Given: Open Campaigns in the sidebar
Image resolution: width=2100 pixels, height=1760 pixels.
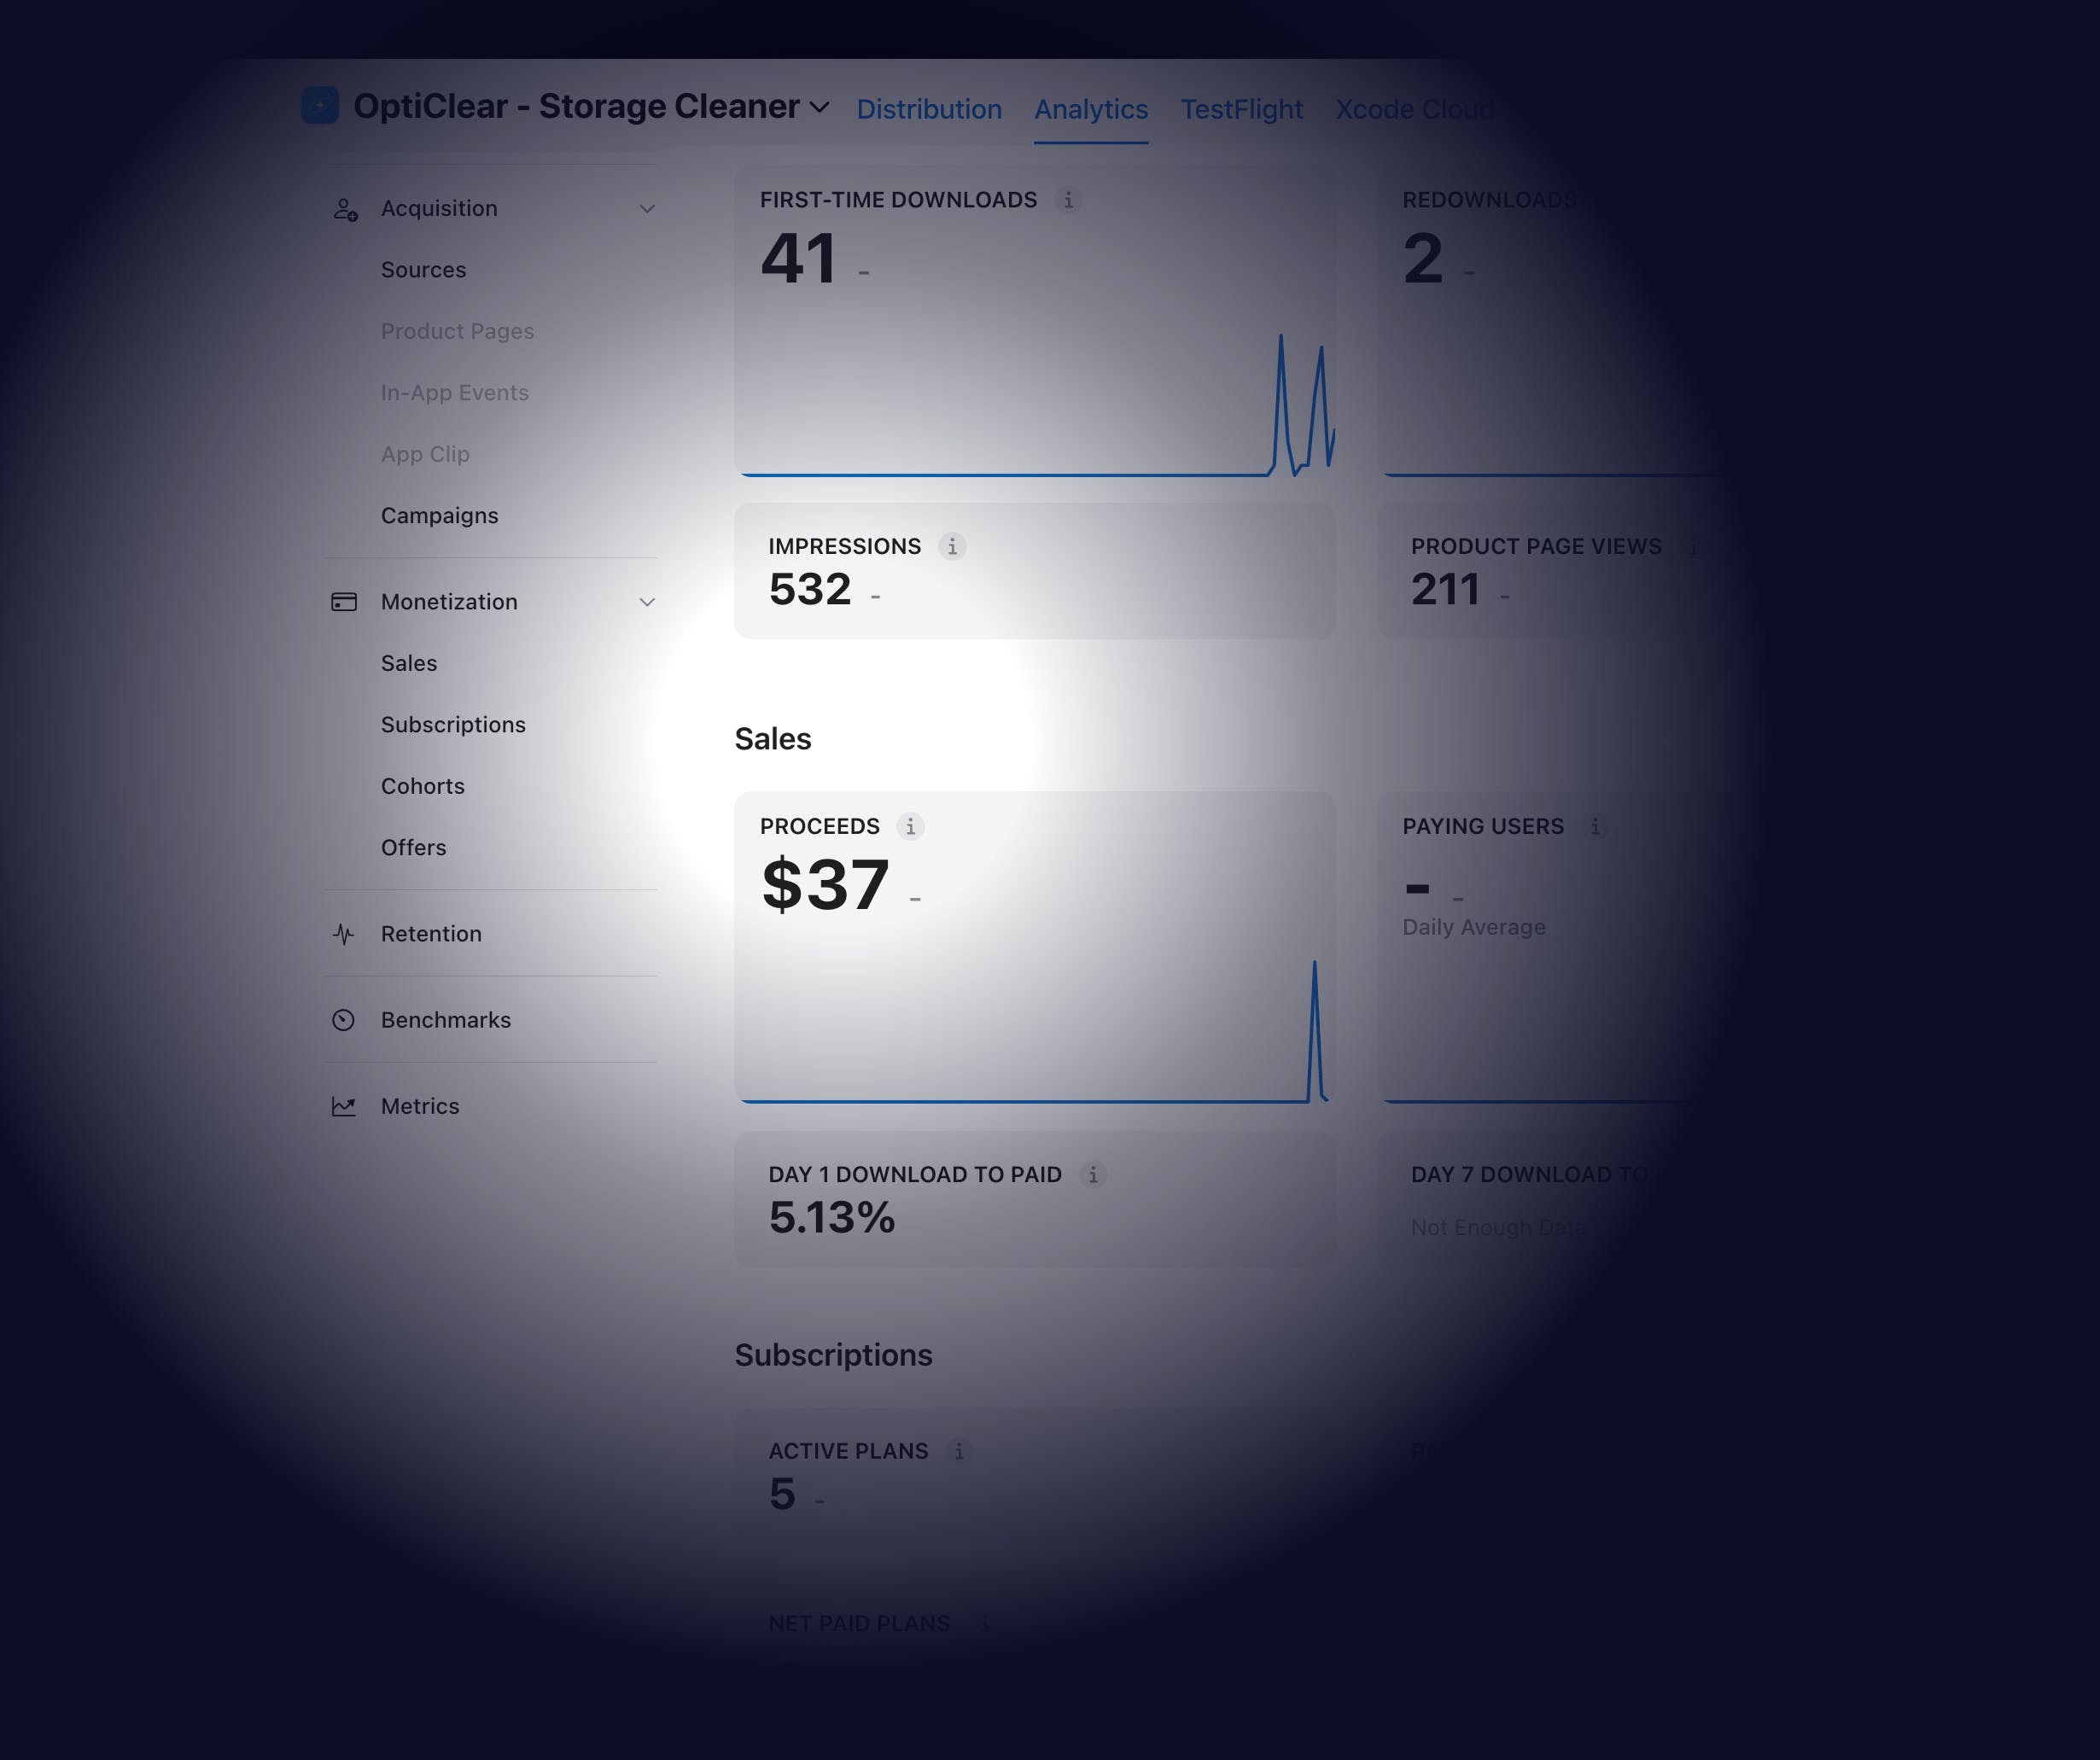Looking at the screenshot, I should 439,516.
